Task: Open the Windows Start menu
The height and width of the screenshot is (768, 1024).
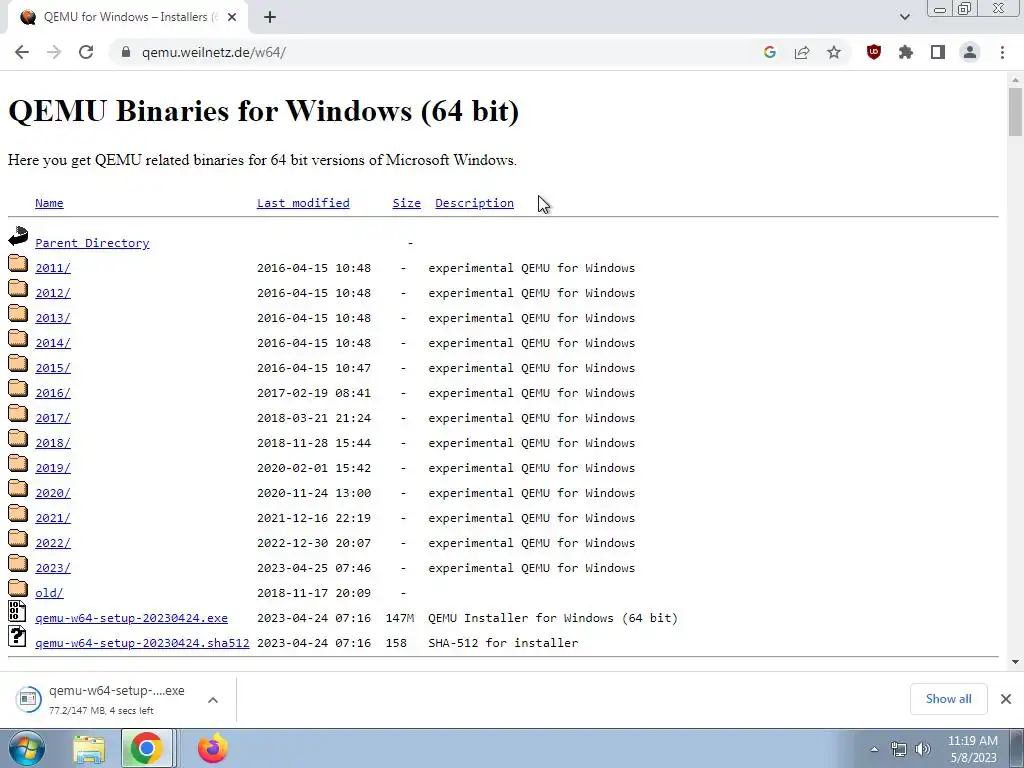Action: point(27,748)
